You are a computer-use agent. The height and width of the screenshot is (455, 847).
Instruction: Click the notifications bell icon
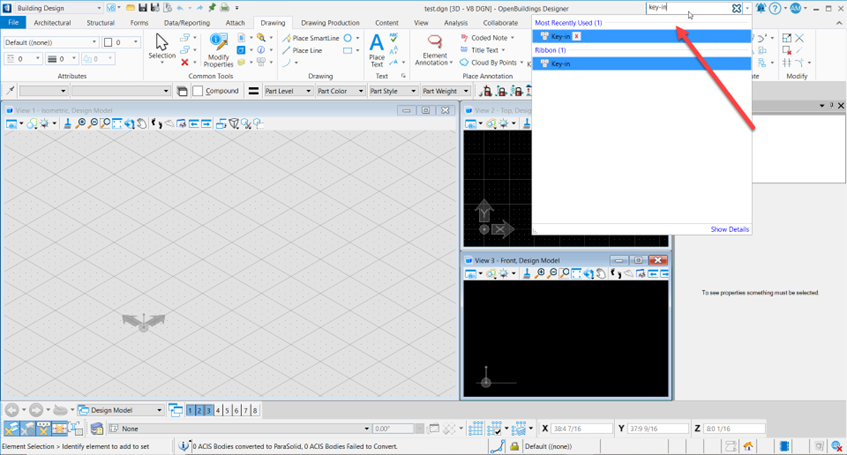(761, 8)
